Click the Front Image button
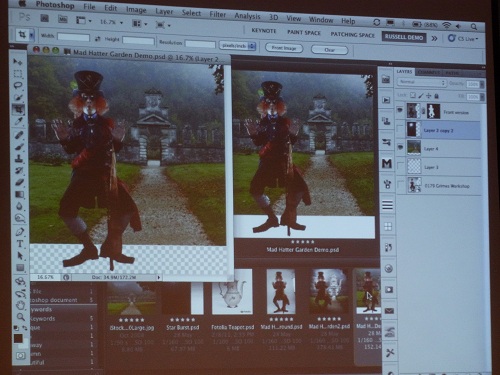Viewport: 500px width, 375px height. (x=284, y=48)
